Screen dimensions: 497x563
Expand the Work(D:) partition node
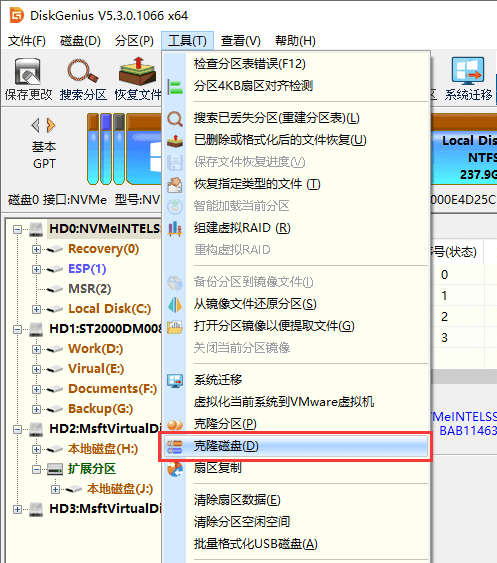[x=36, y=349]
